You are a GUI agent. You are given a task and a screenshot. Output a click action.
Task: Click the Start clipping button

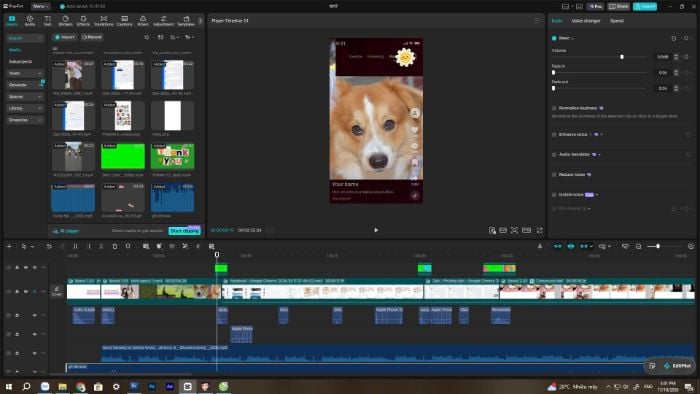184,231
